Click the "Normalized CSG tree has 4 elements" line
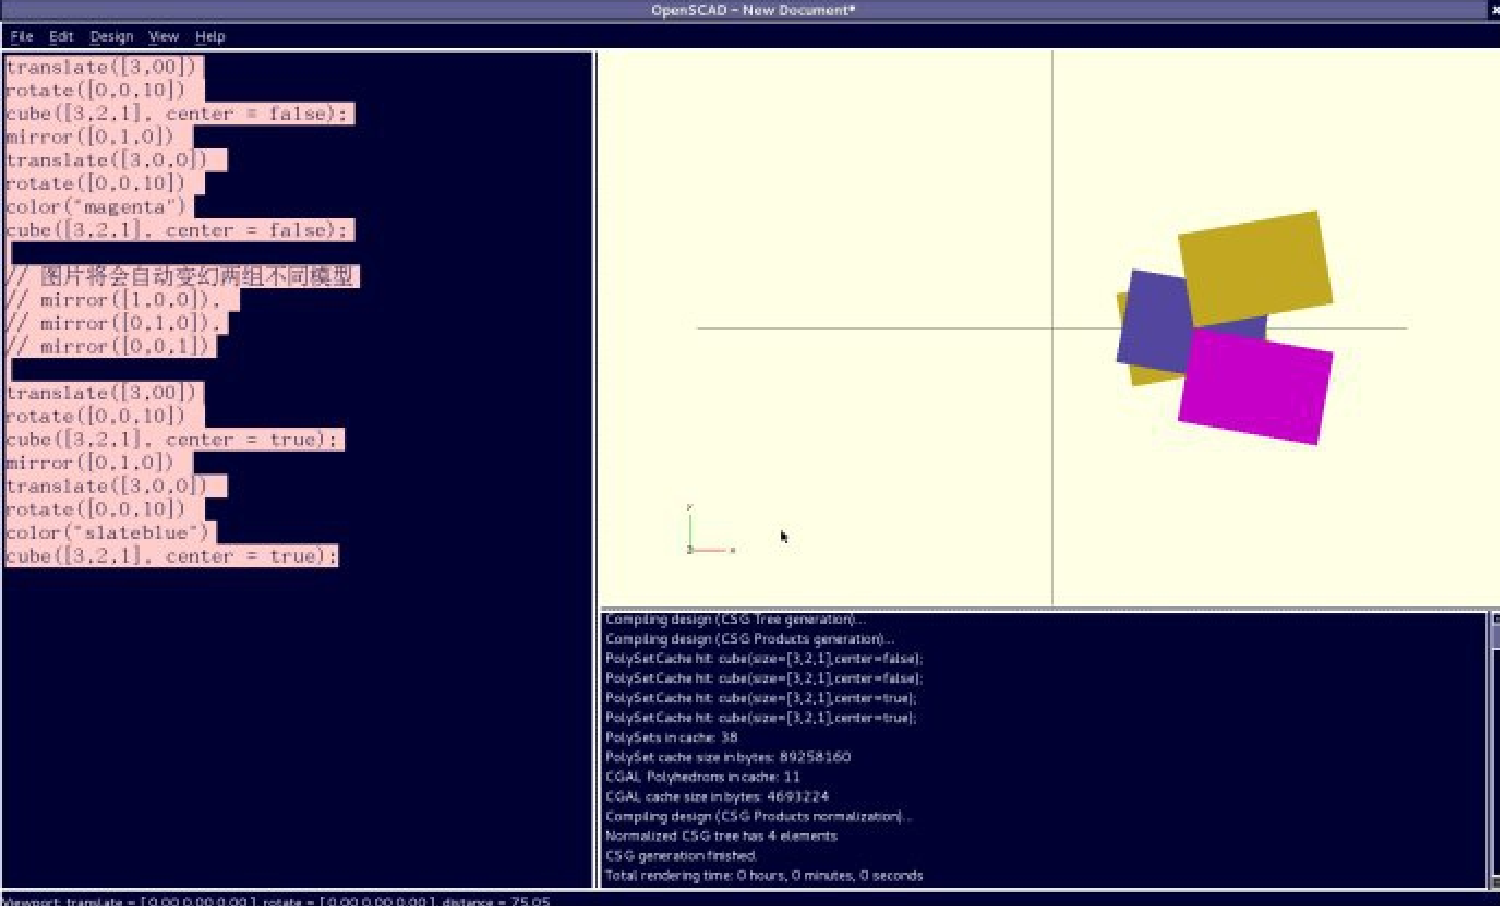 click(x=721, y=836)
